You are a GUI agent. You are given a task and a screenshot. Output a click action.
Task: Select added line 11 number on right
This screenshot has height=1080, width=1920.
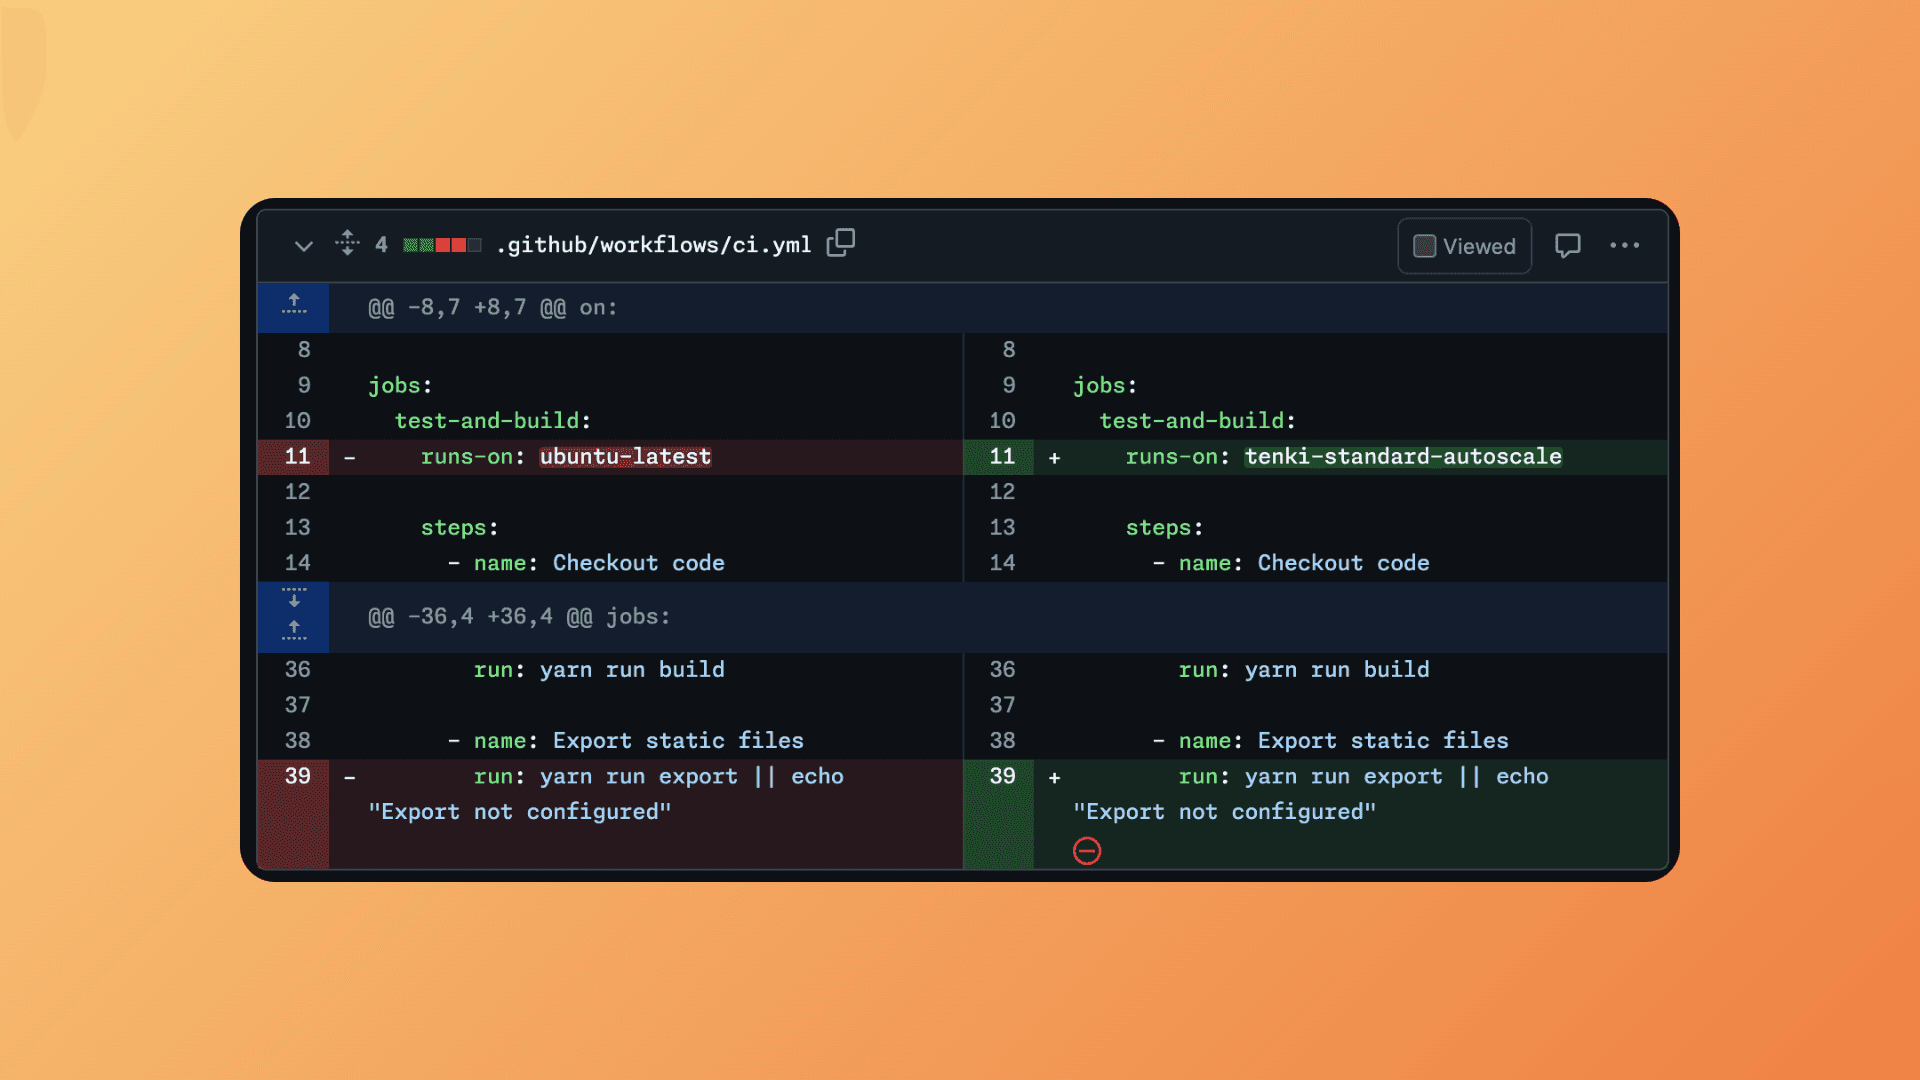coord(1001,457)
